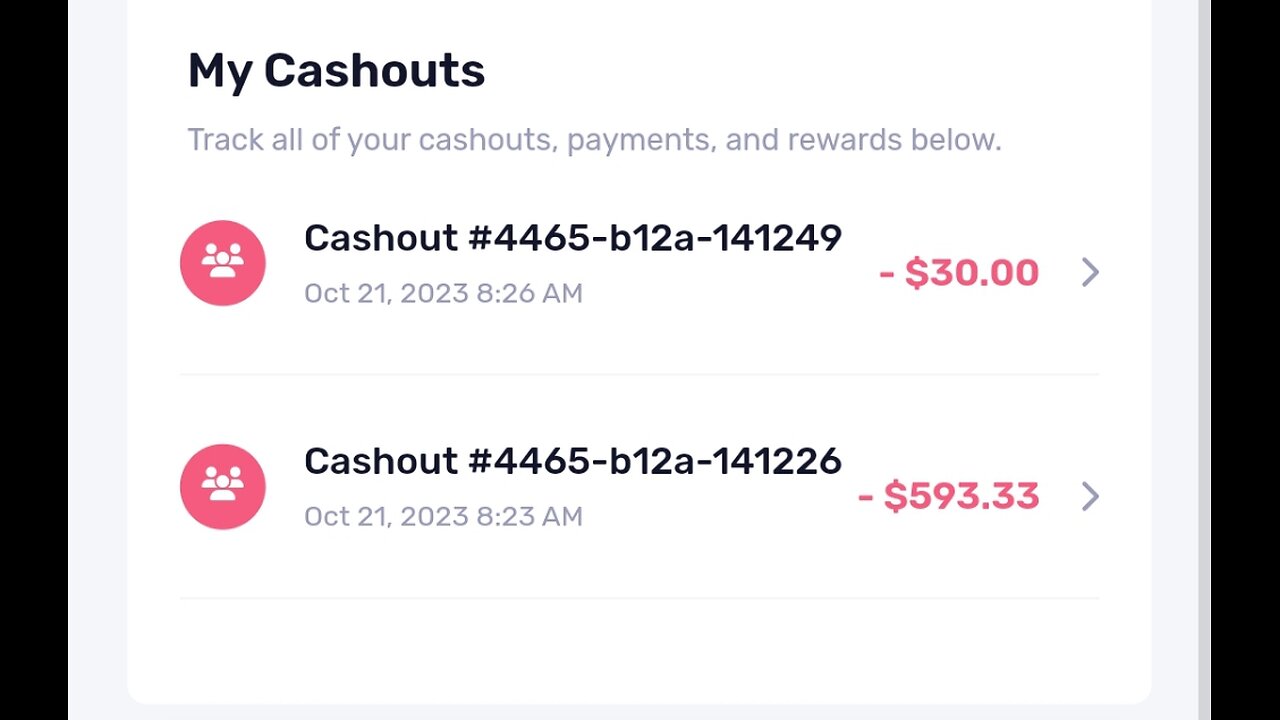Click the vertical scrollbar at the right edge
Screen dimensions: 1280x720
click(1204, 360)
